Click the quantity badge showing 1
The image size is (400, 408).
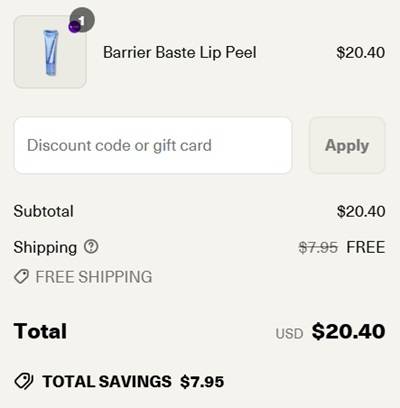click(84, 20)
